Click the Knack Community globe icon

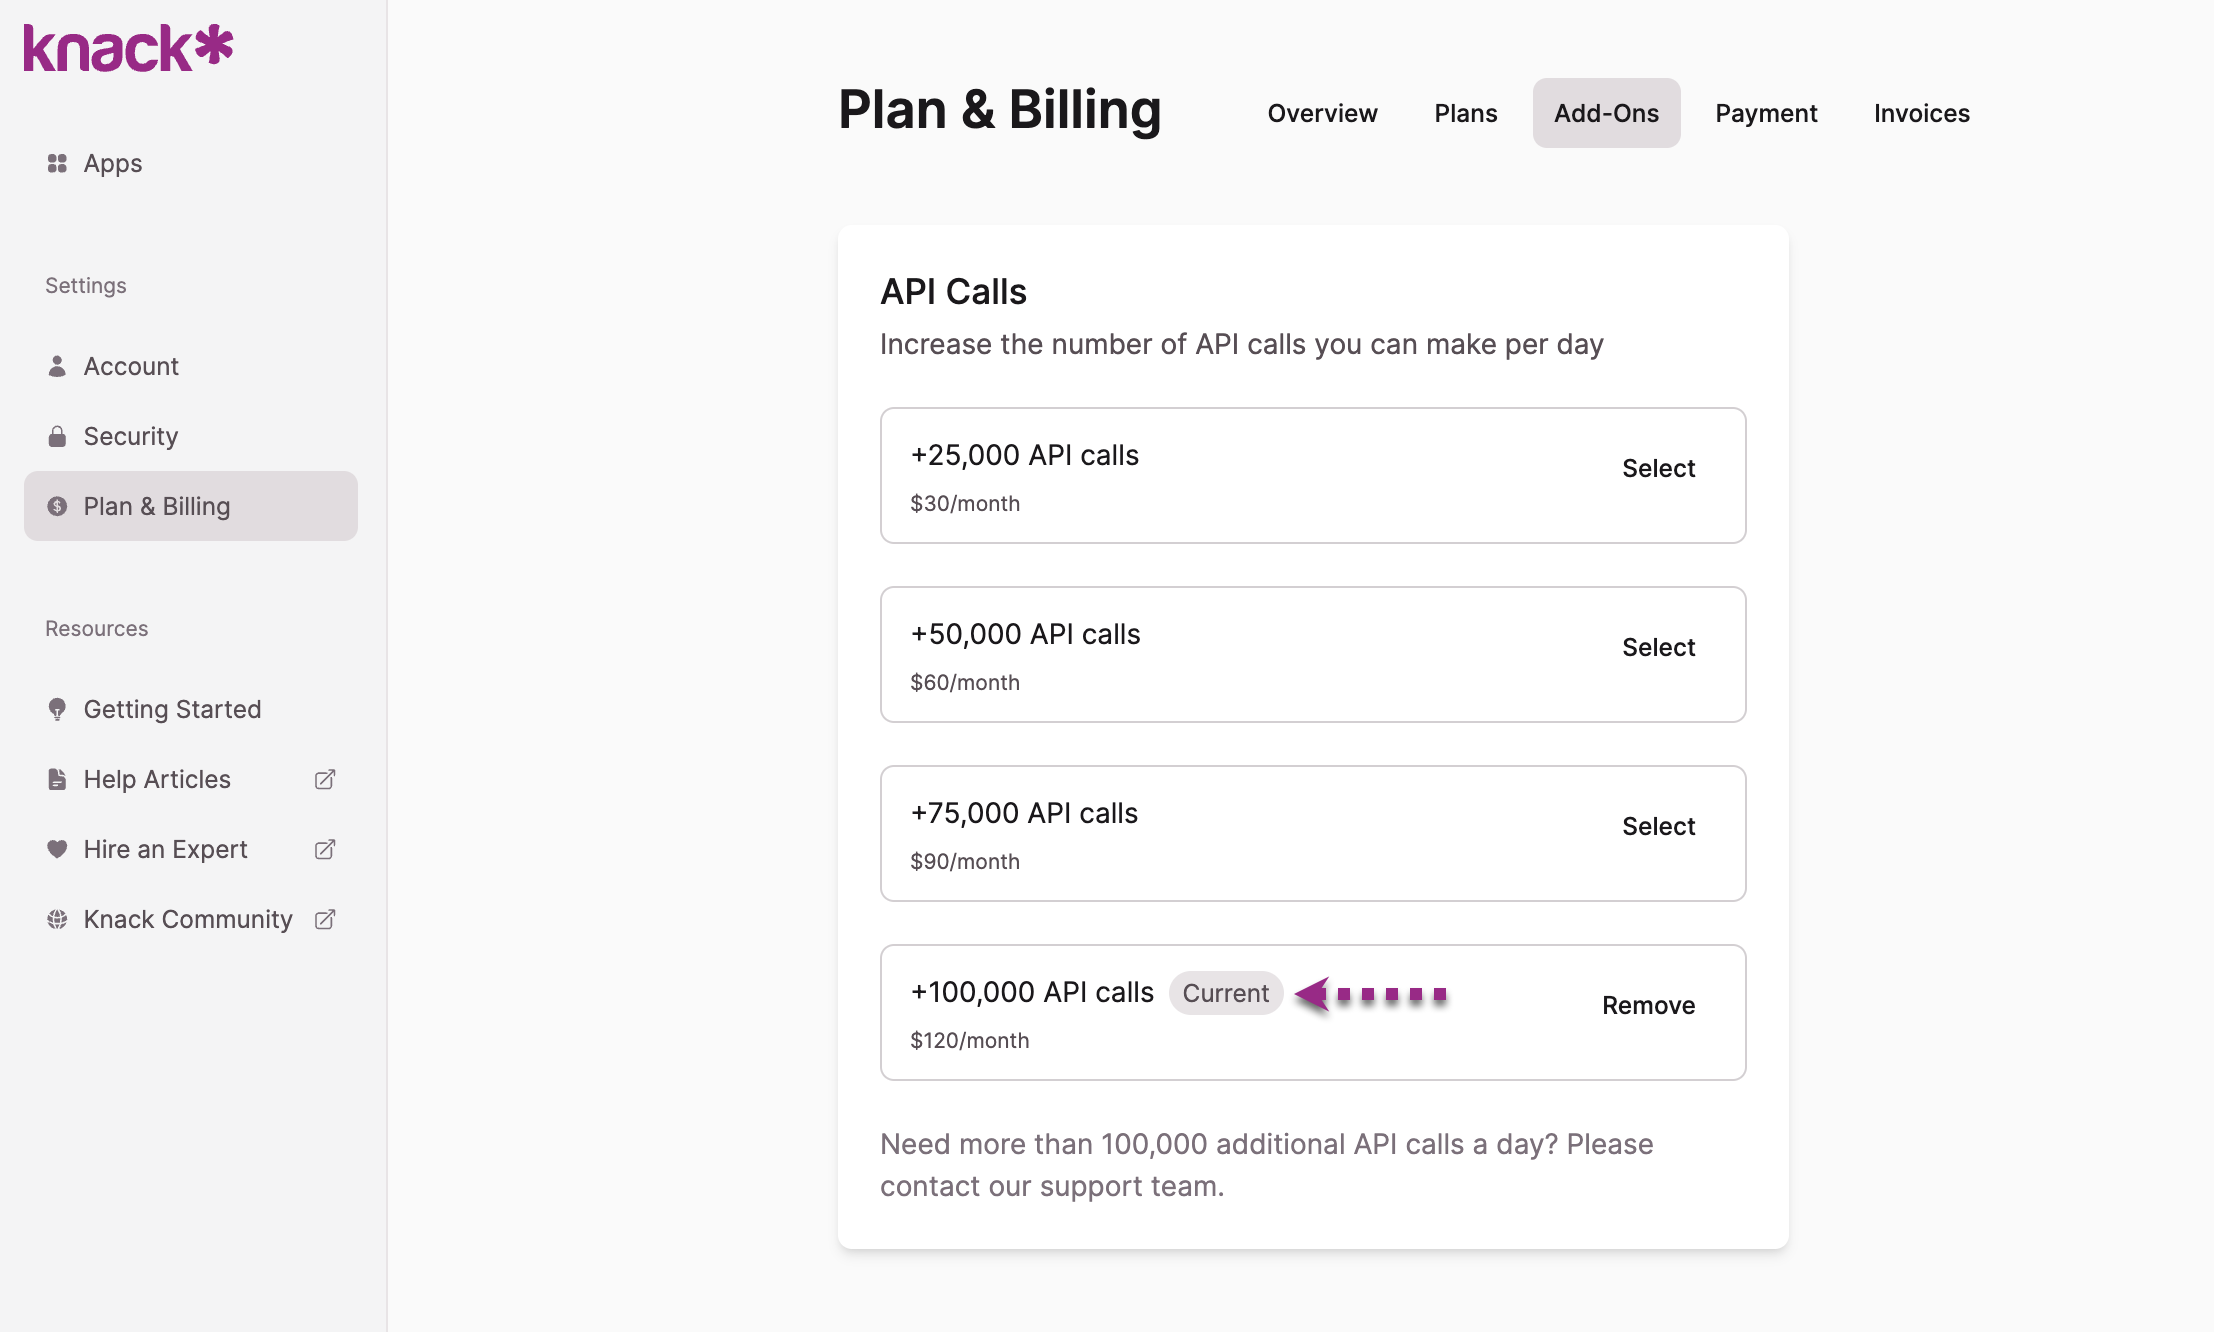(57, 919)
